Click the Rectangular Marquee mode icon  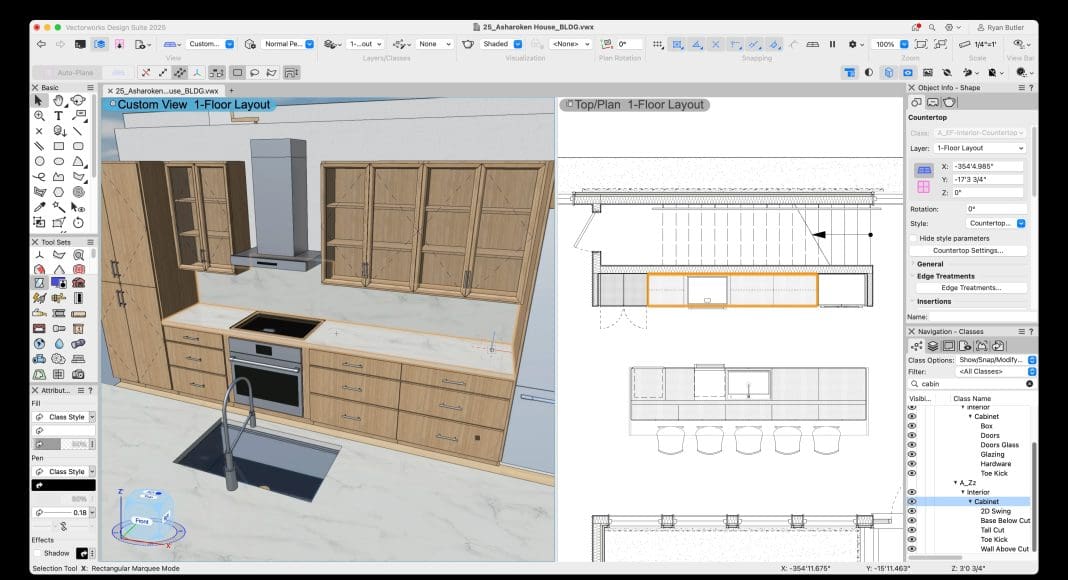(238, 72)
